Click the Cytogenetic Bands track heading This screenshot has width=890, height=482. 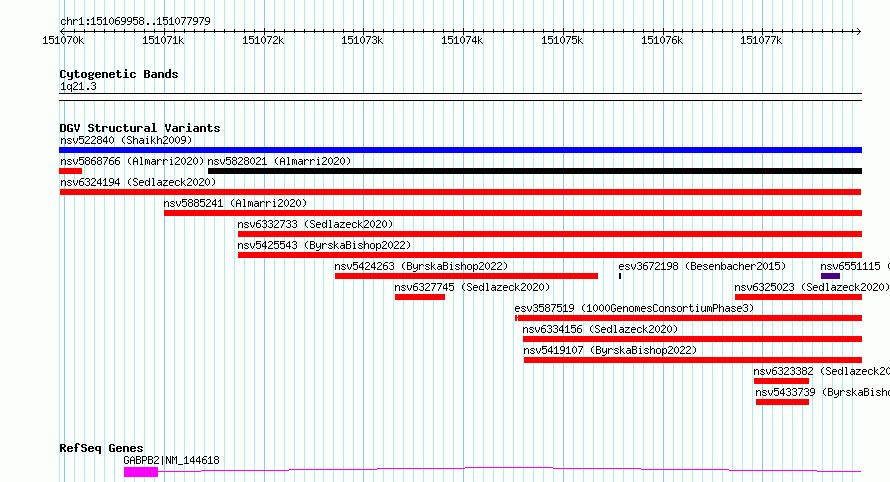click(x=119, y=74)
